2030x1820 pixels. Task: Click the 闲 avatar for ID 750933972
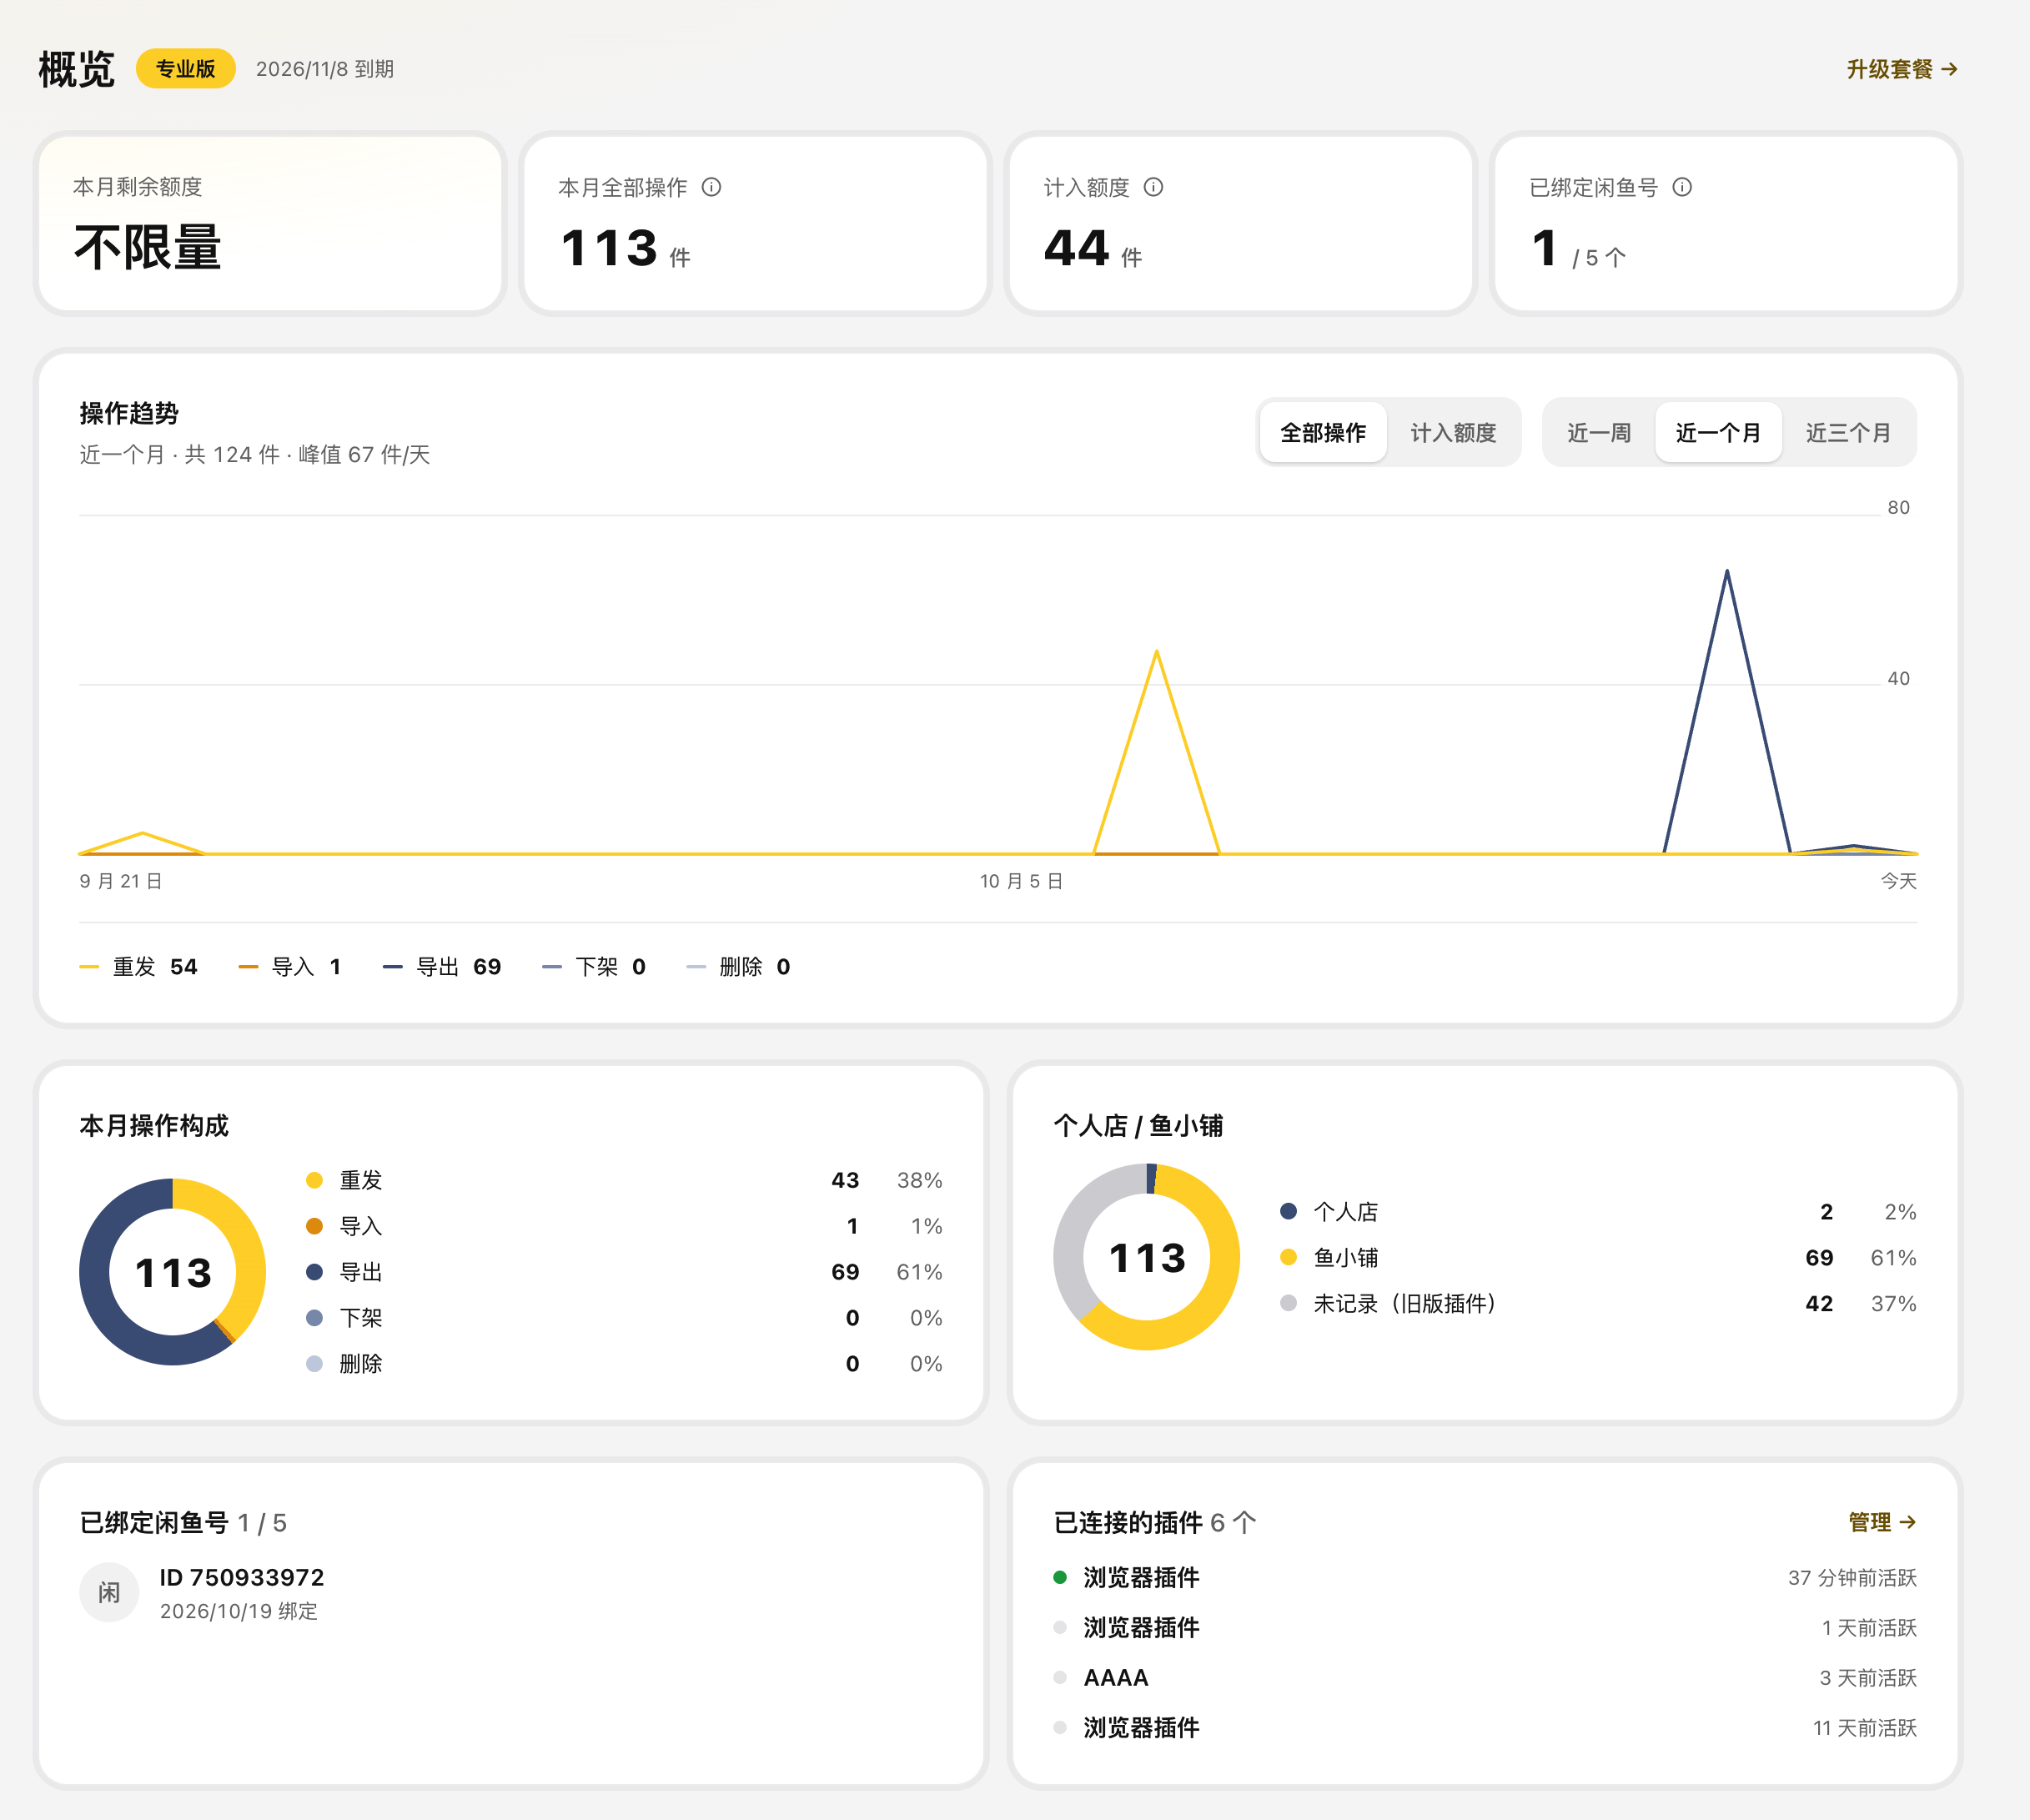coord(109,1592)
